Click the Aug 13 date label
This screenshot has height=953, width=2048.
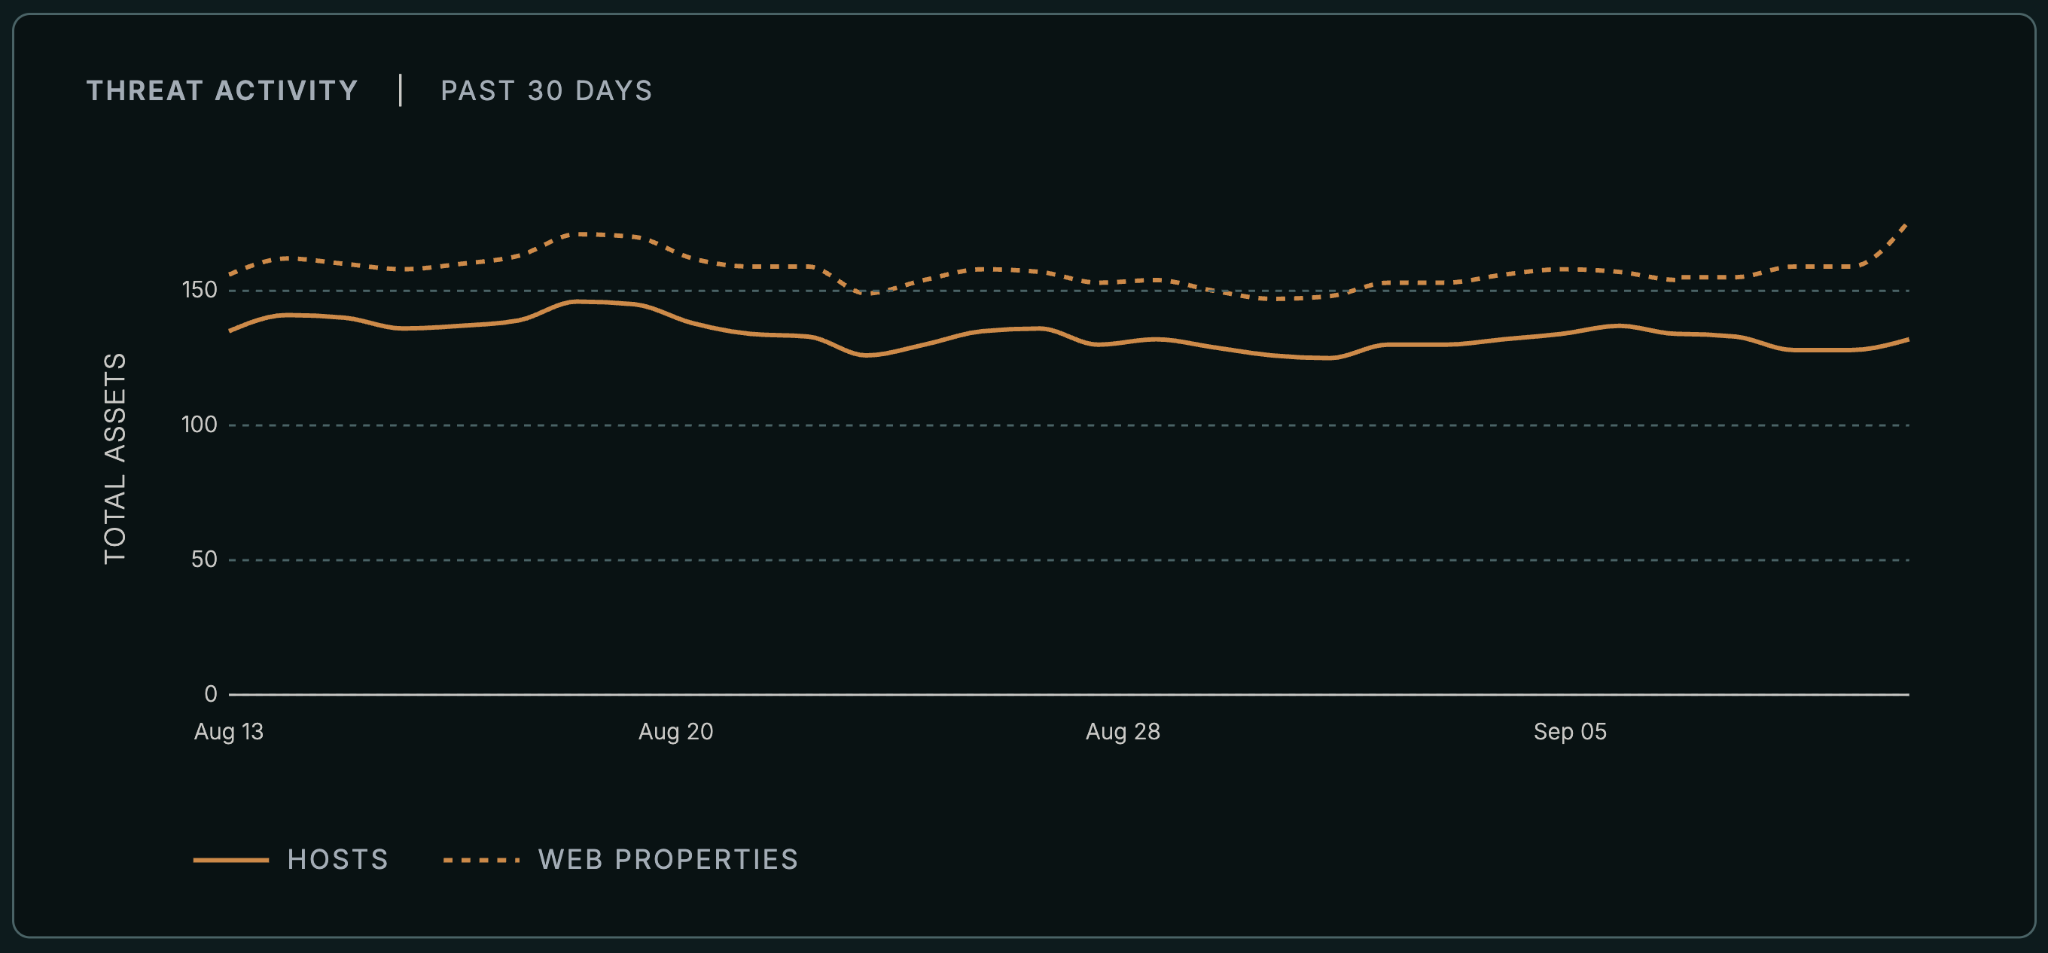point(229,731)
